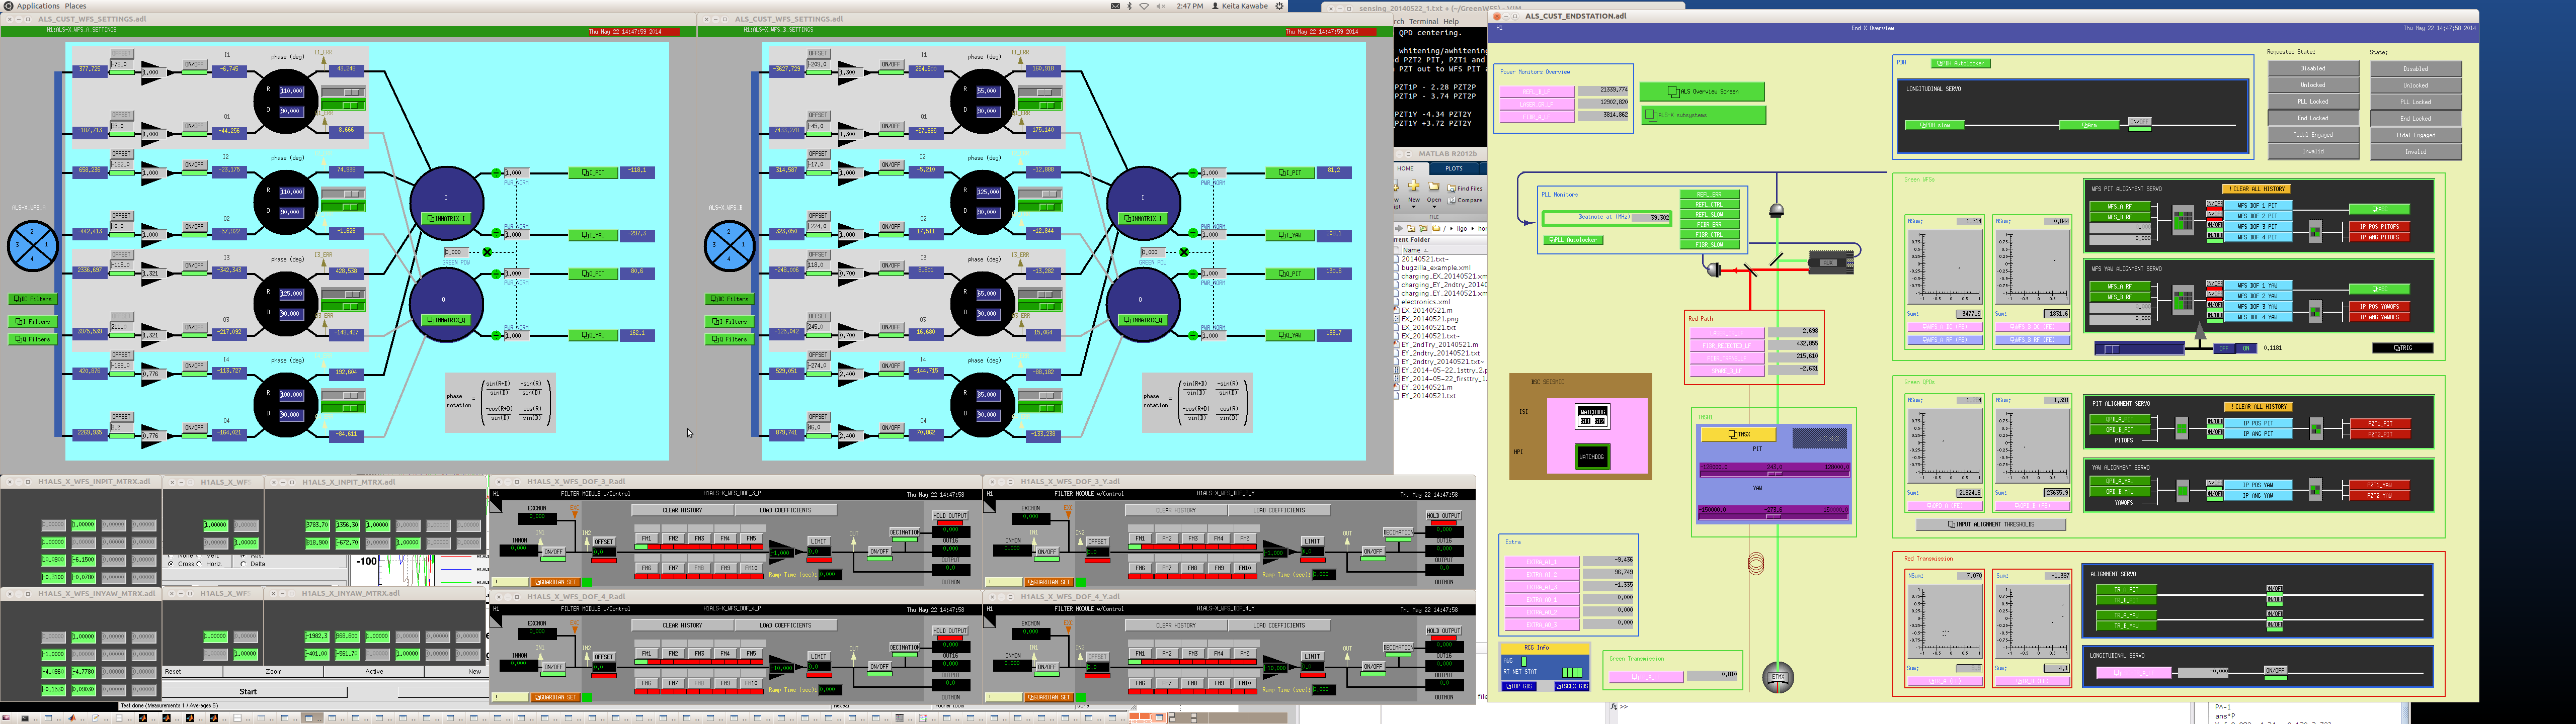Expand MATLAB New button dropdown arrow
This screenshot has height=724, width=2576.
(x=1413, y=206)
